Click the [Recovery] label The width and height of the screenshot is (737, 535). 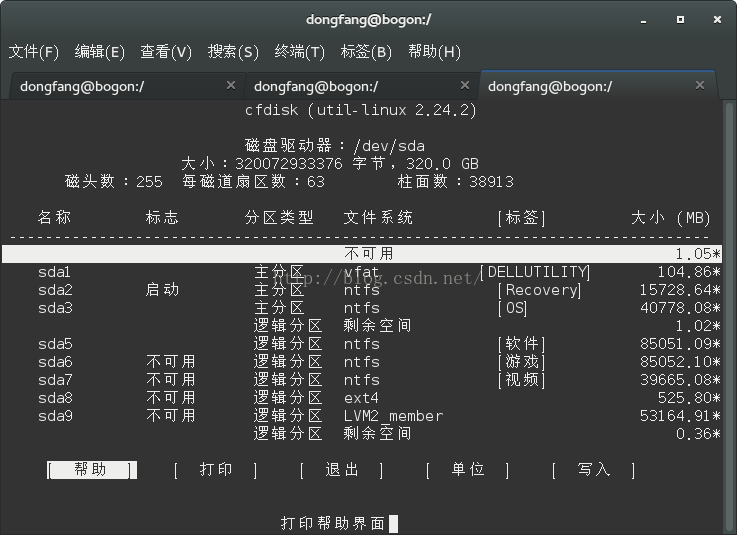540,290
